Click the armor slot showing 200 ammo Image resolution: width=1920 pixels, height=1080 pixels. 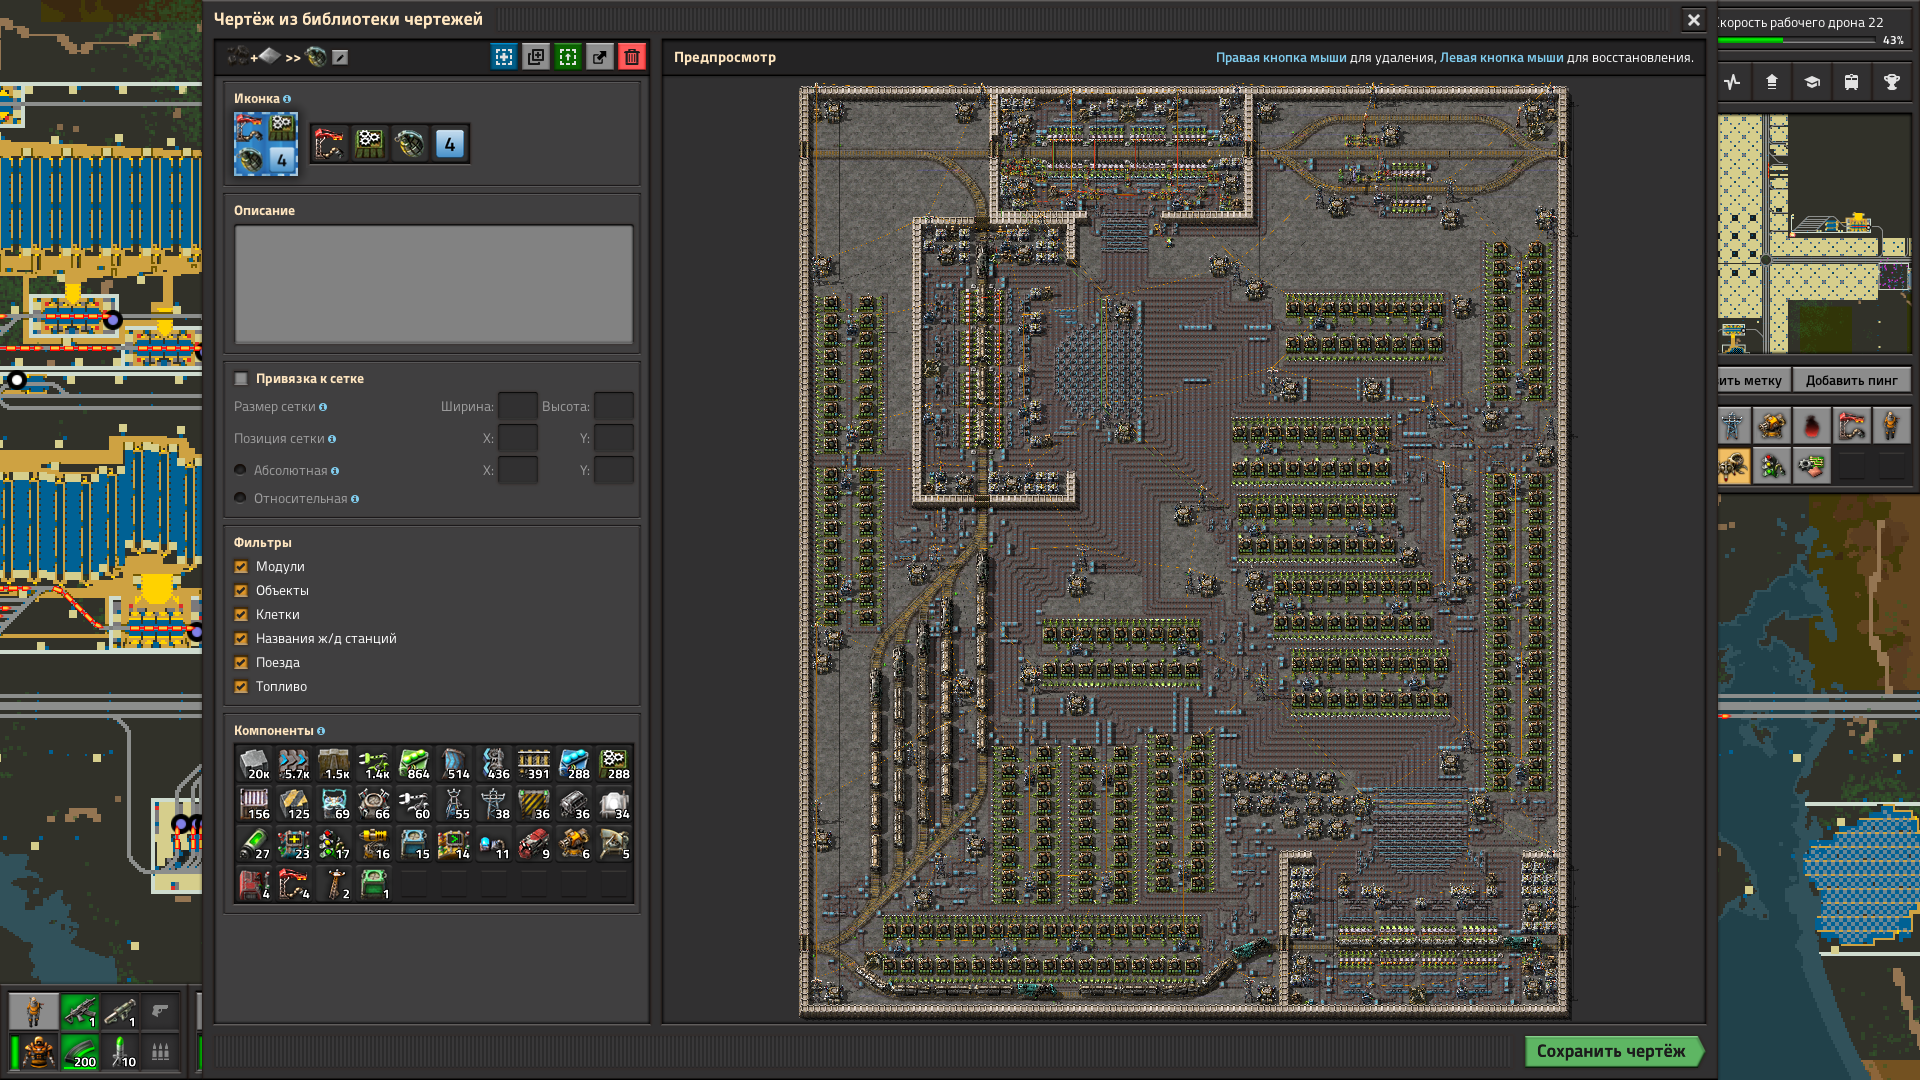pyautogui.click(x=80, y=1052)
